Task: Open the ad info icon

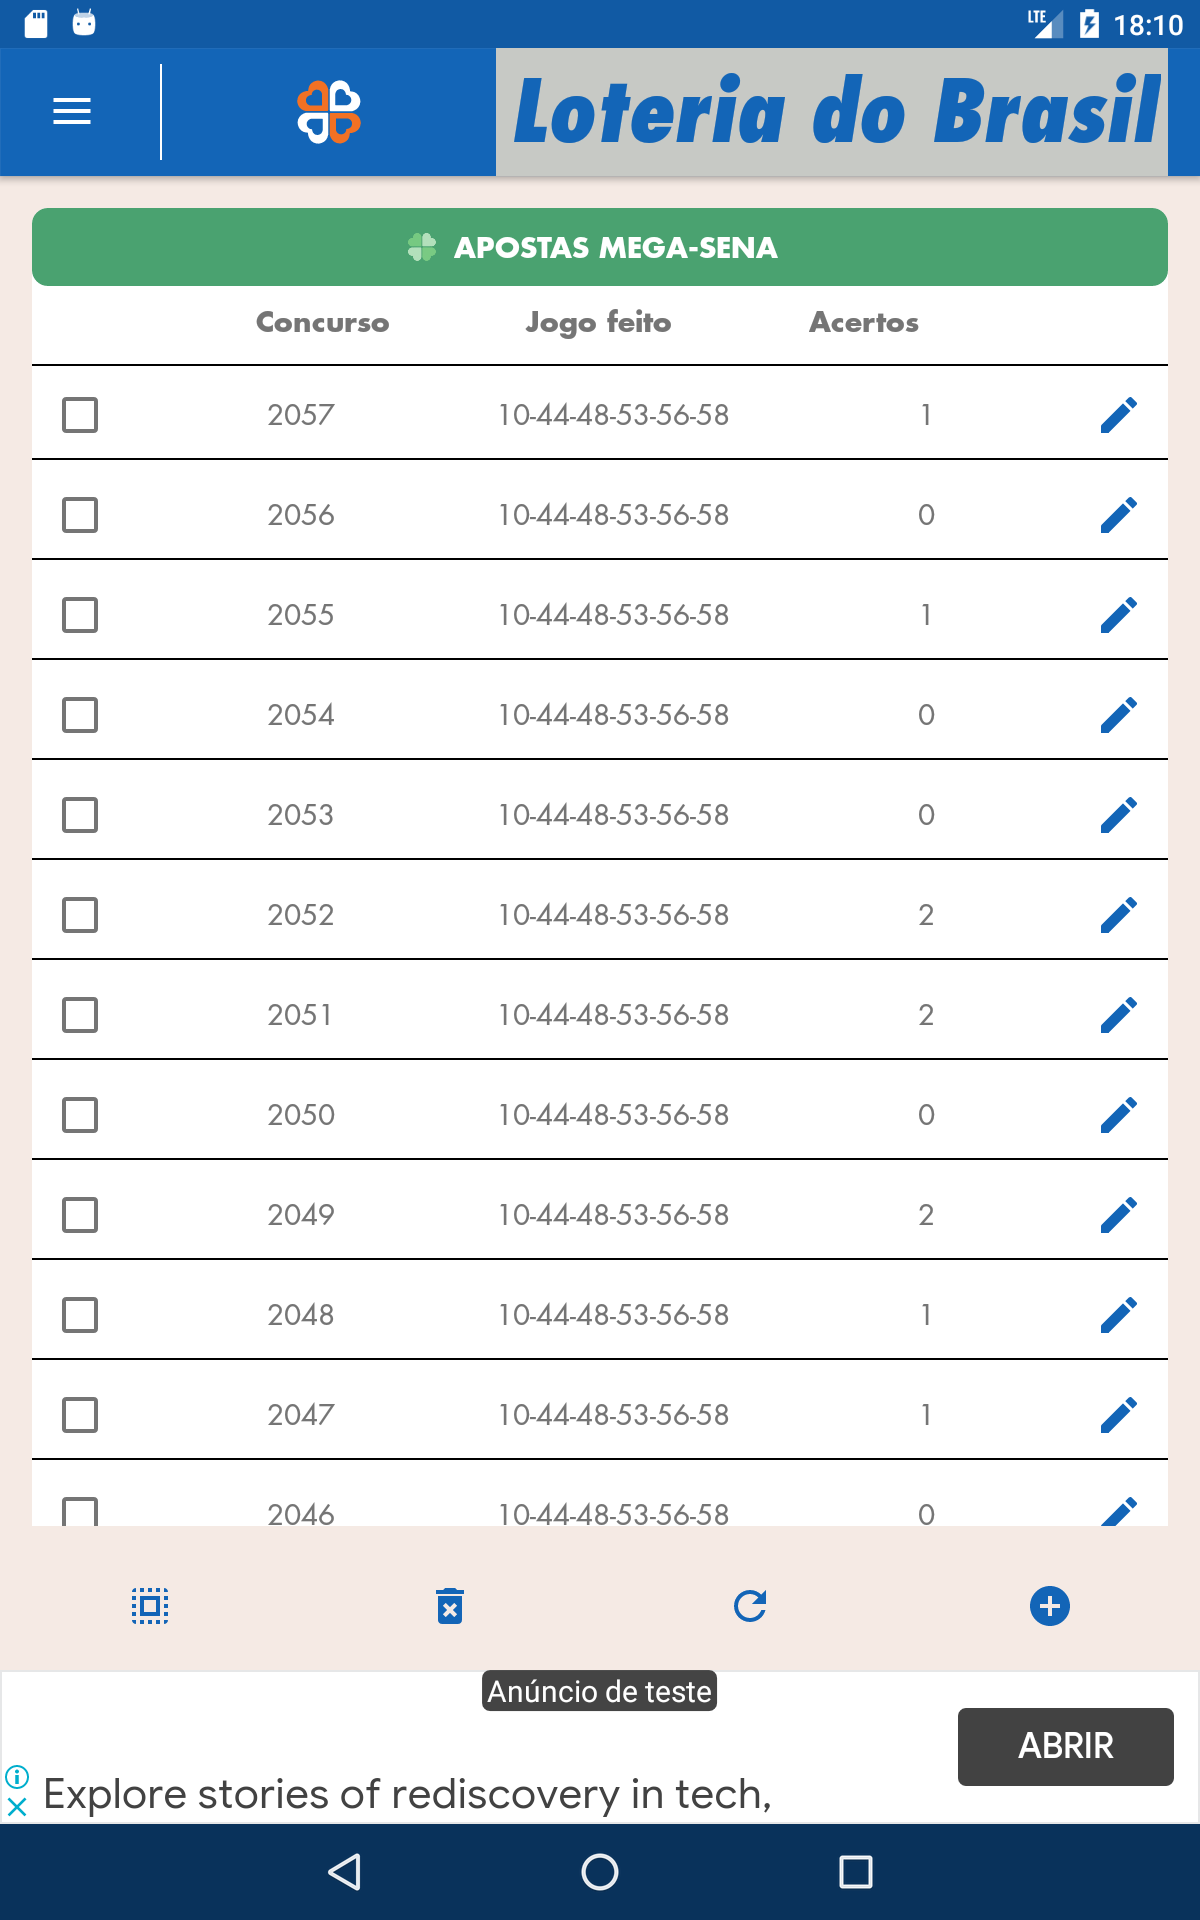Action: [x=17, y=1777]
